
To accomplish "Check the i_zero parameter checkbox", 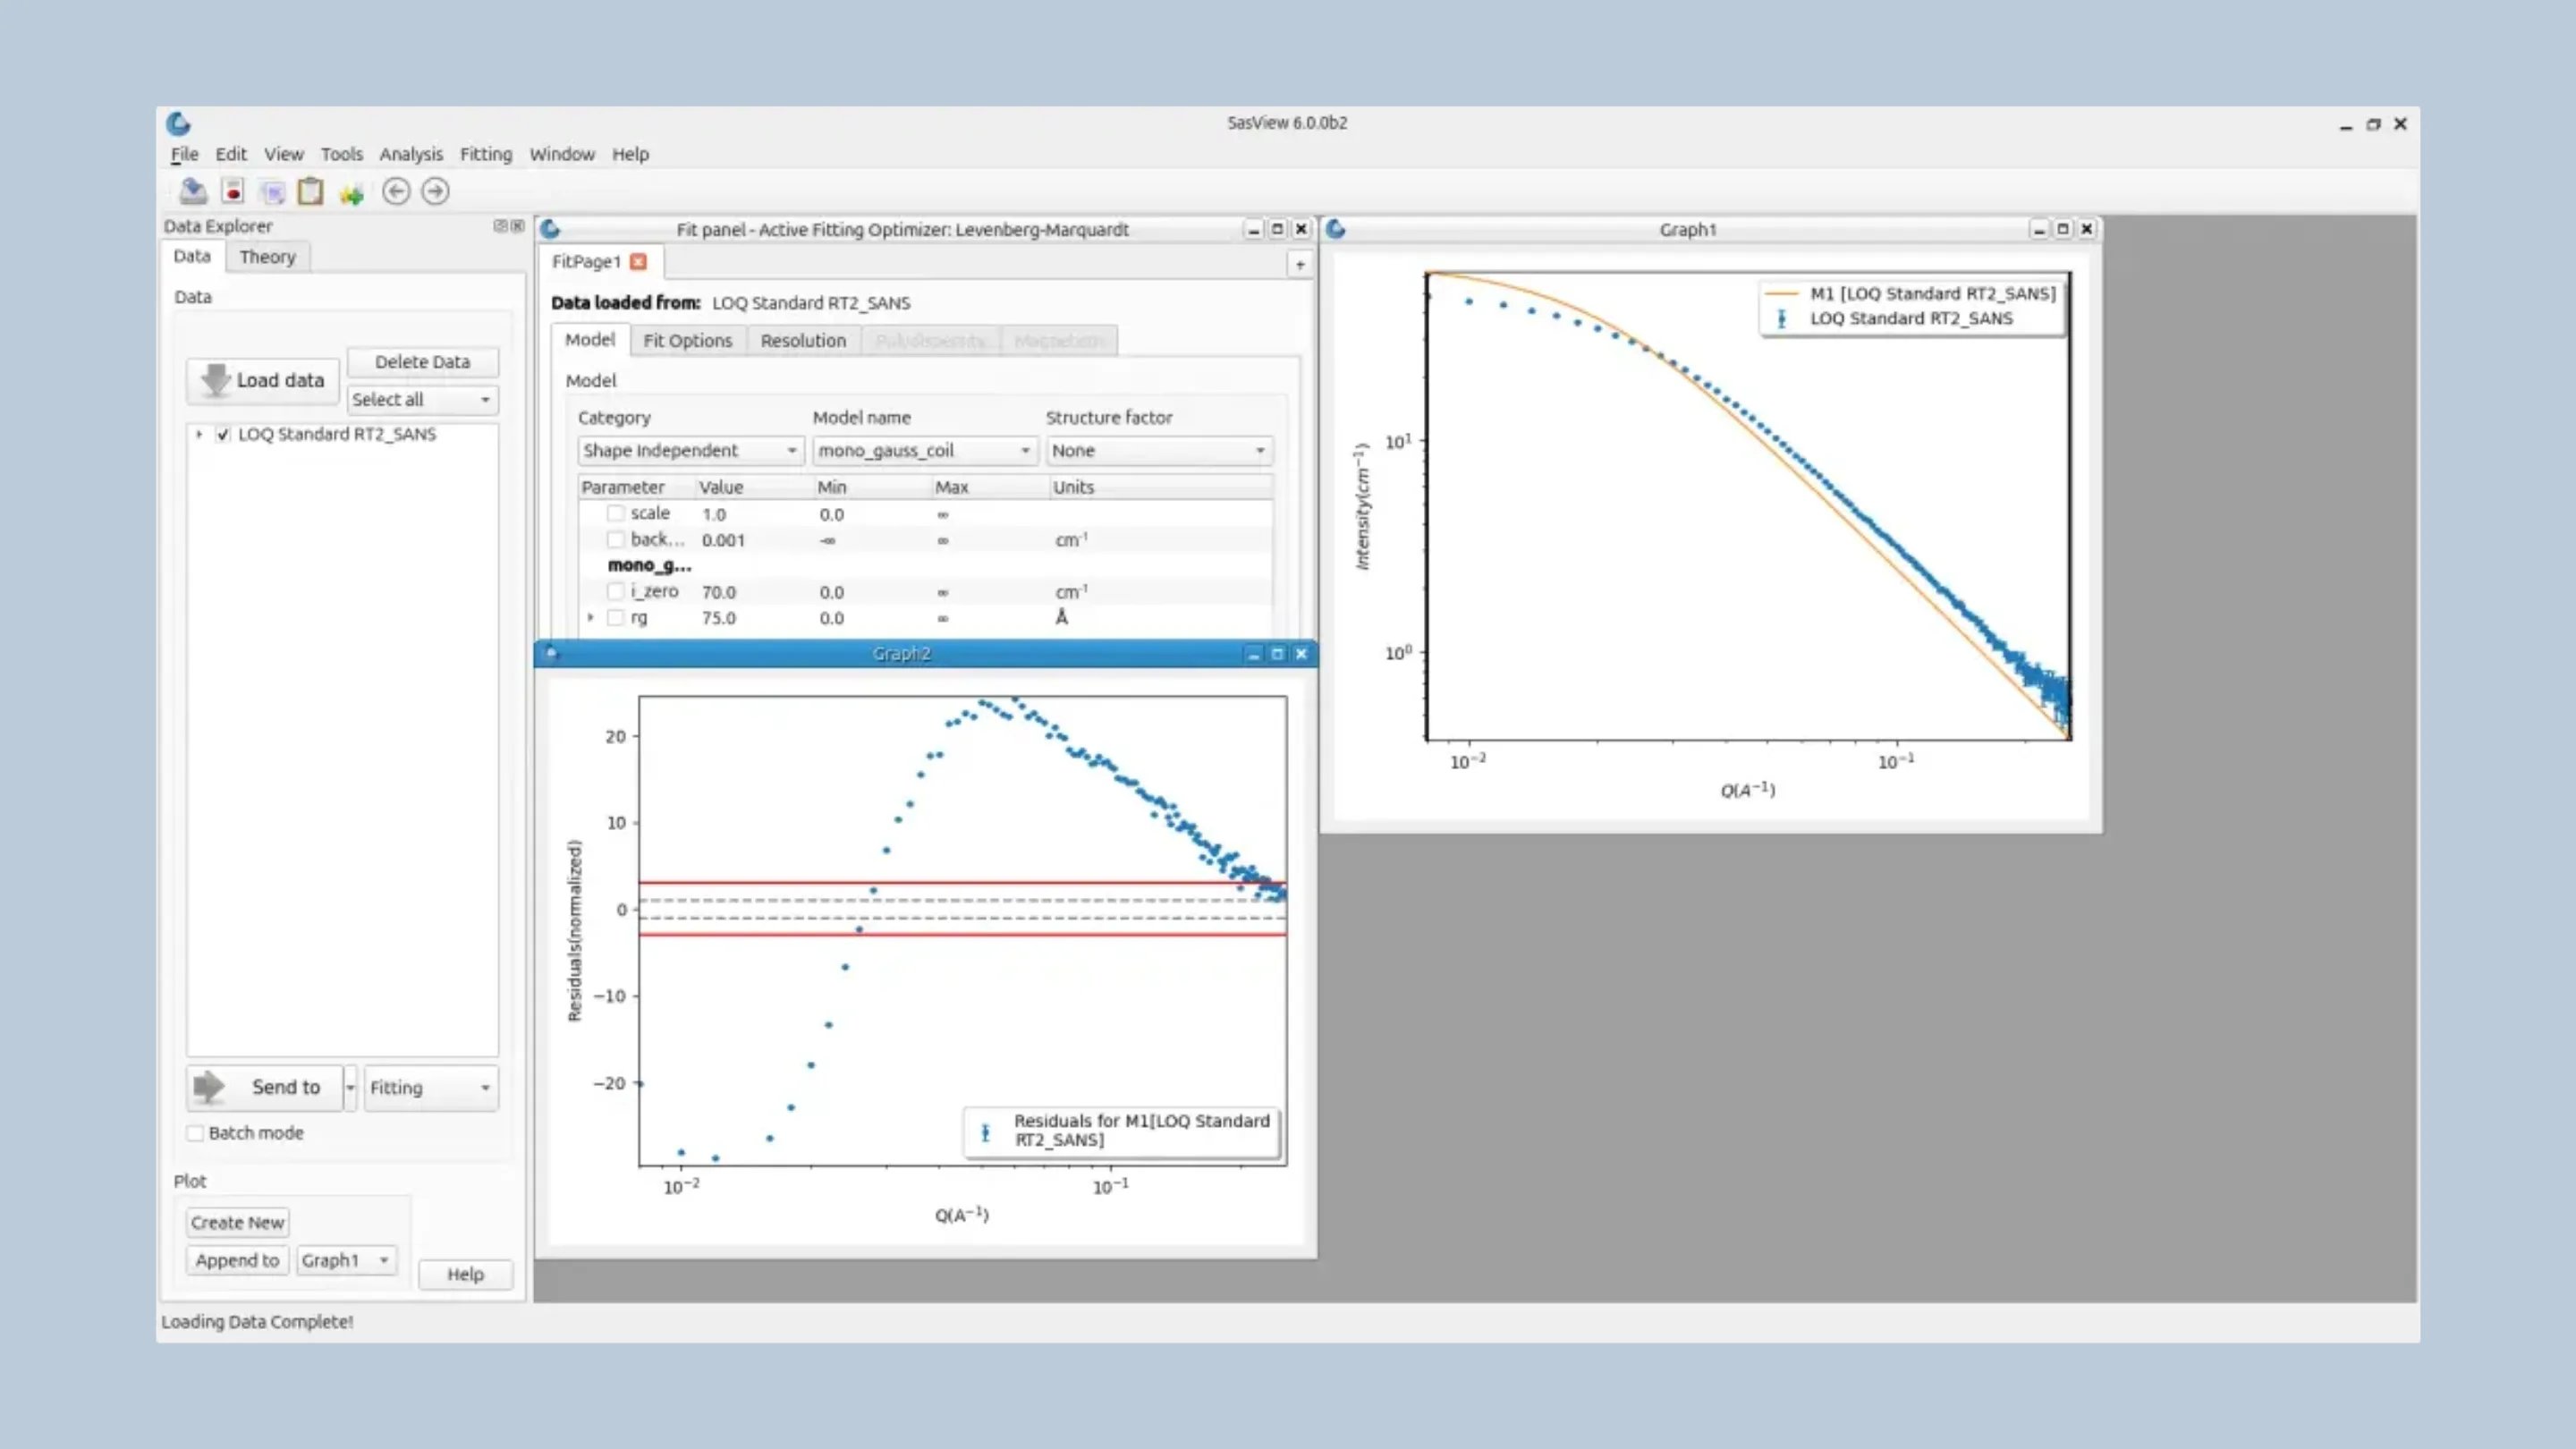I will coord(616,591).
